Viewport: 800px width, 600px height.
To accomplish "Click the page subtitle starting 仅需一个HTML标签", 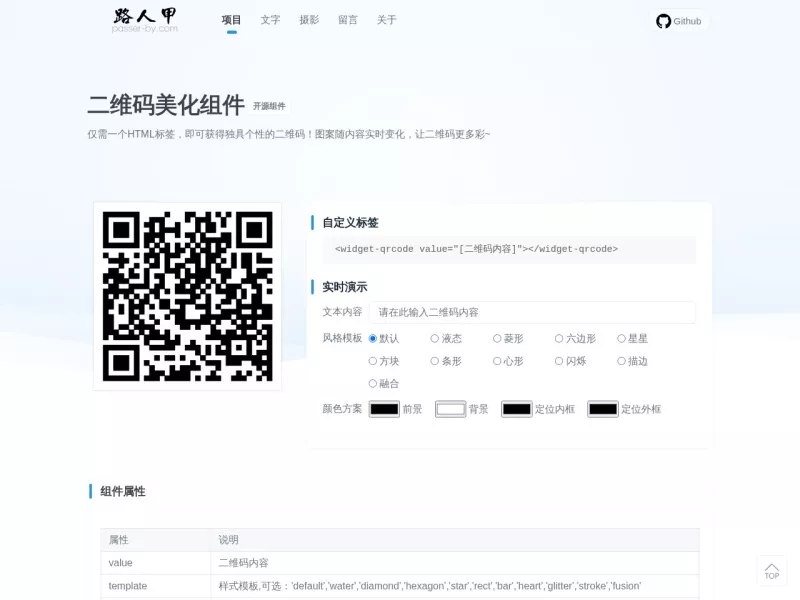I will pos(289,134).
